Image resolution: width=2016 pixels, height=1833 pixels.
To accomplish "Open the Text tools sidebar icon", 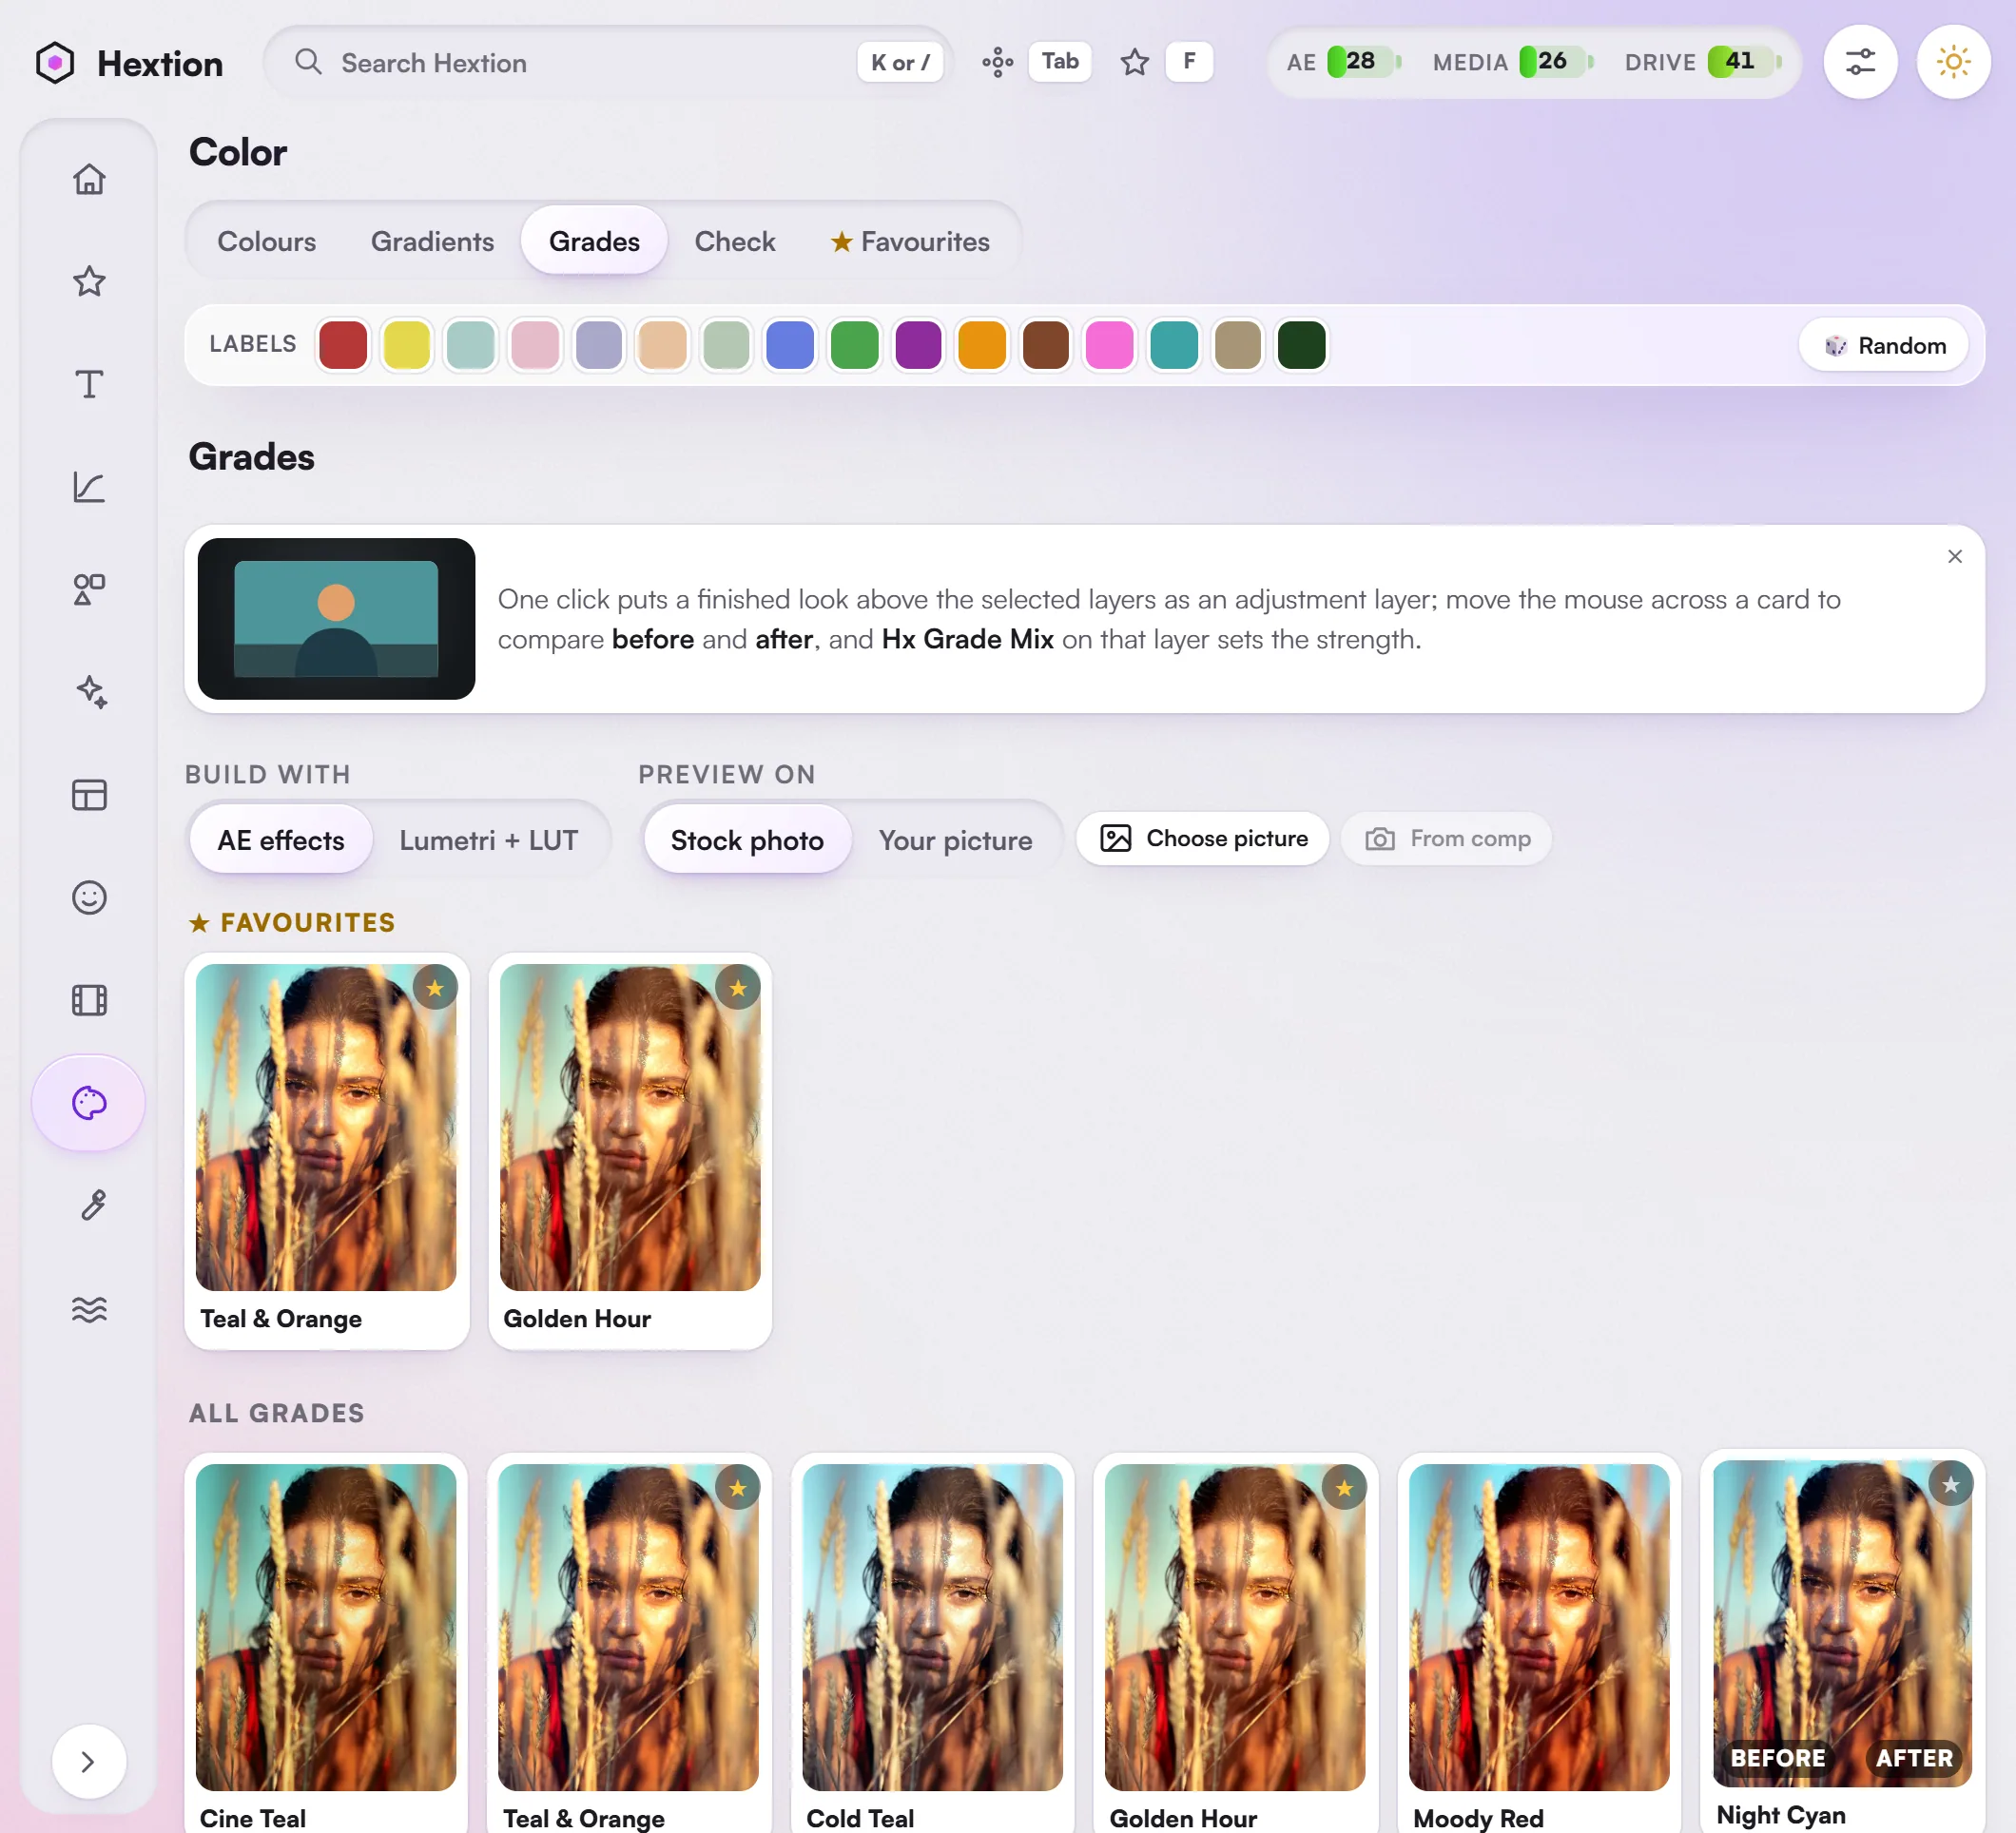I will click(89, 384).
